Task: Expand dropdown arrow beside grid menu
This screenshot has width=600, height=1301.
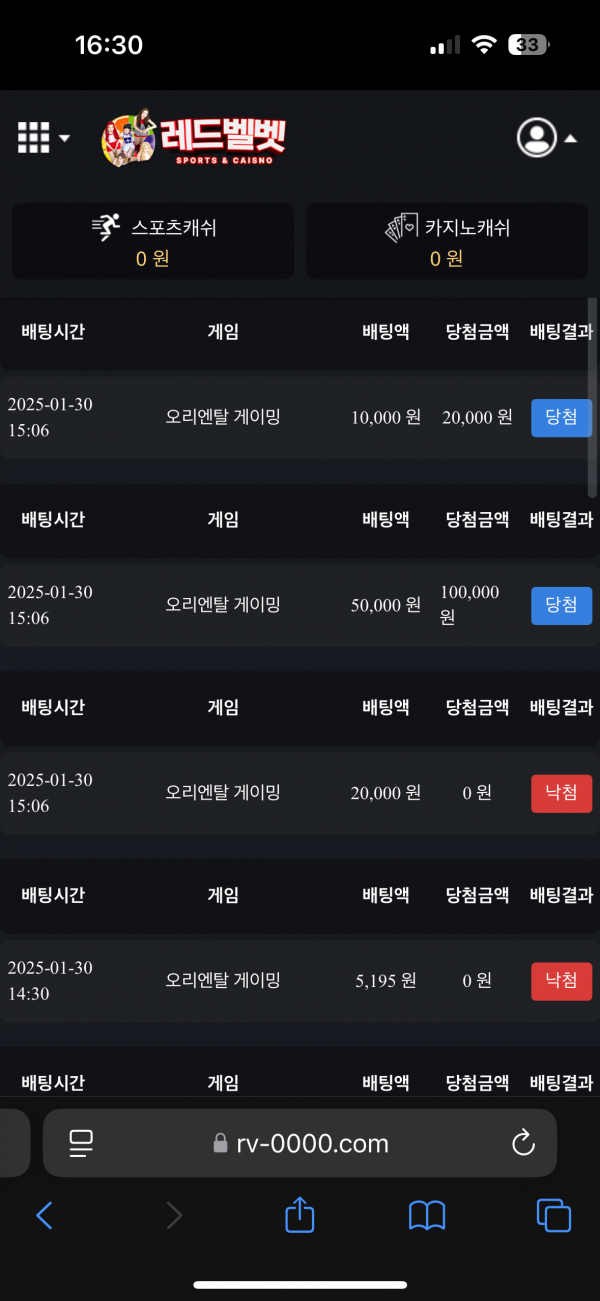Action: 65,138
